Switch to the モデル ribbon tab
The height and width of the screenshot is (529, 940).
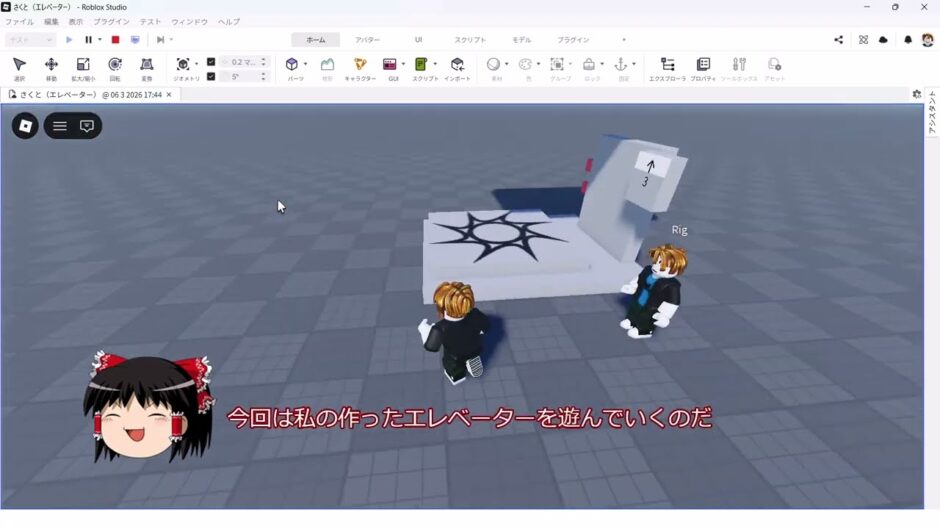(x=521, y=40)
